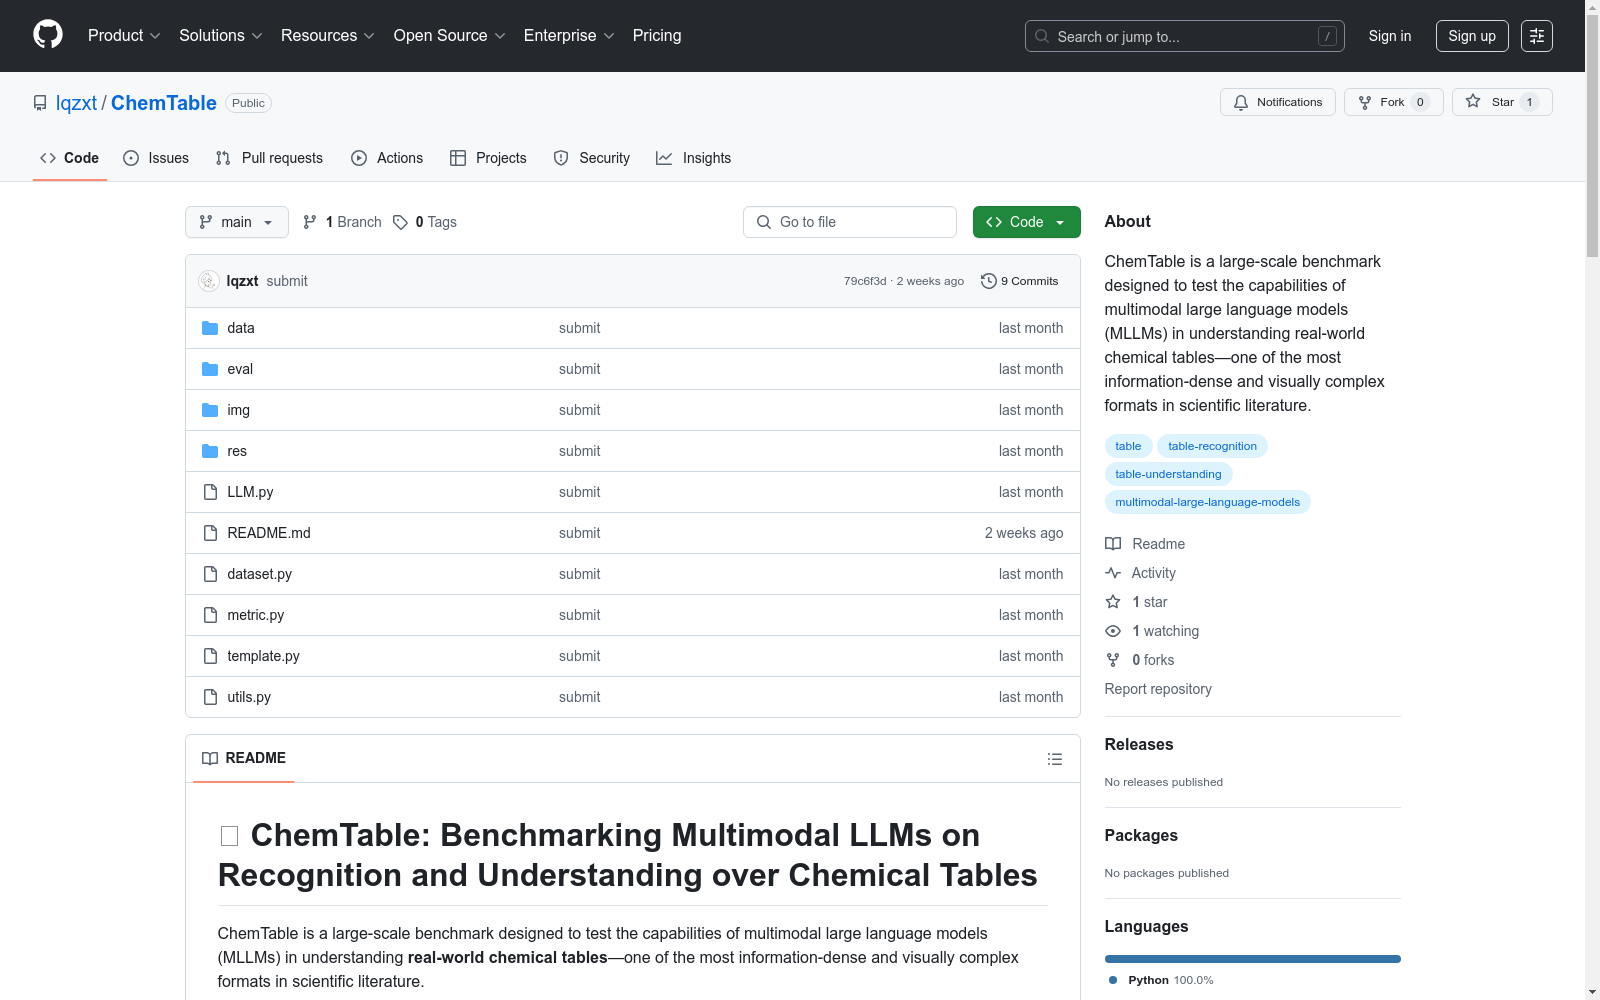
Task: Click the repository book icon beside lqzxt
Action: point(40,103)
